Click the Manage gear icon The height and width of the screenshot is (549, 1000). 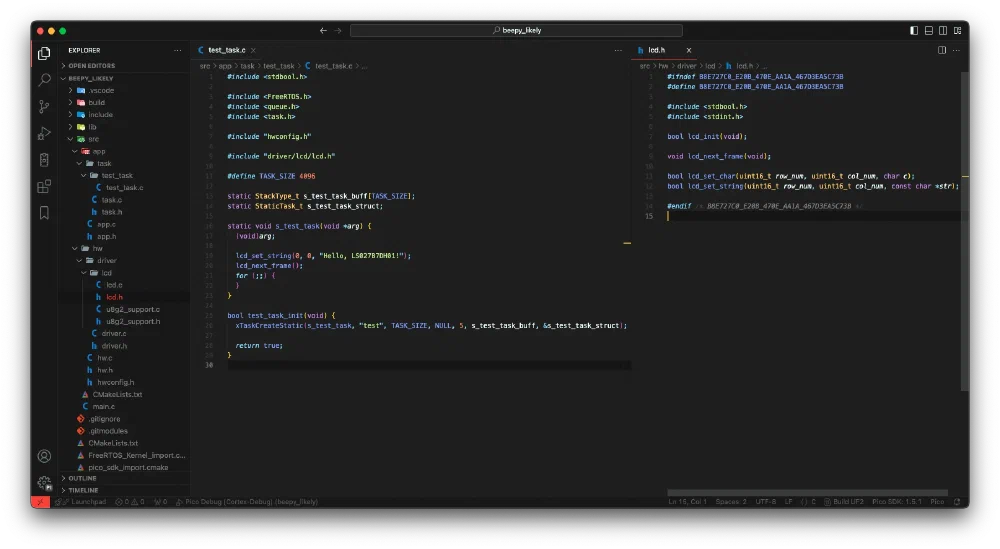(44, 482)
